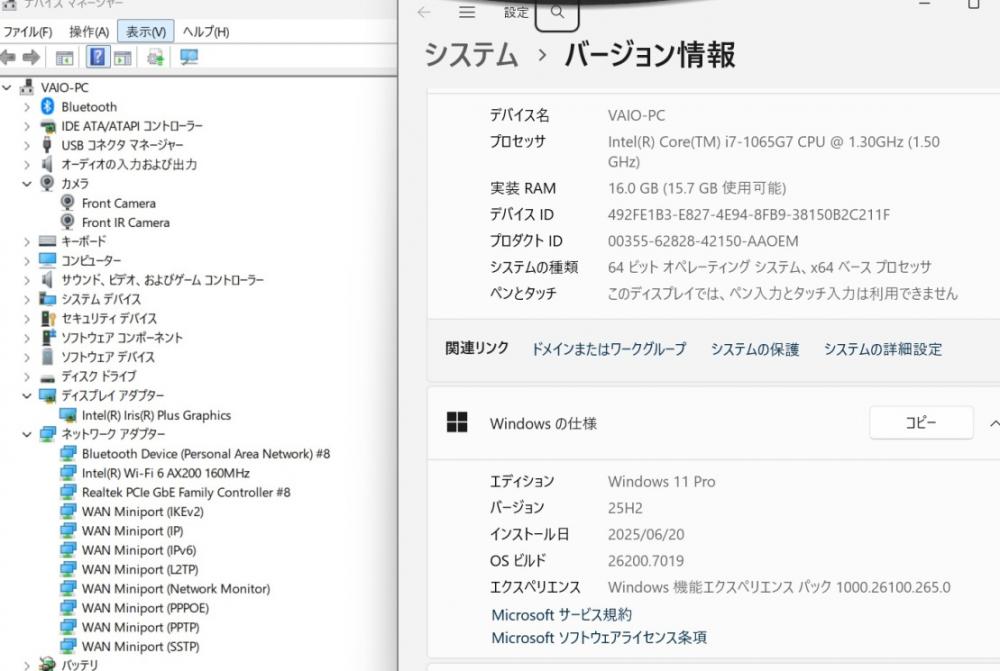Select Realtek PCIe GbE Family Controller #8
This screenshot has width=1000, height=671.
point(186,492)
